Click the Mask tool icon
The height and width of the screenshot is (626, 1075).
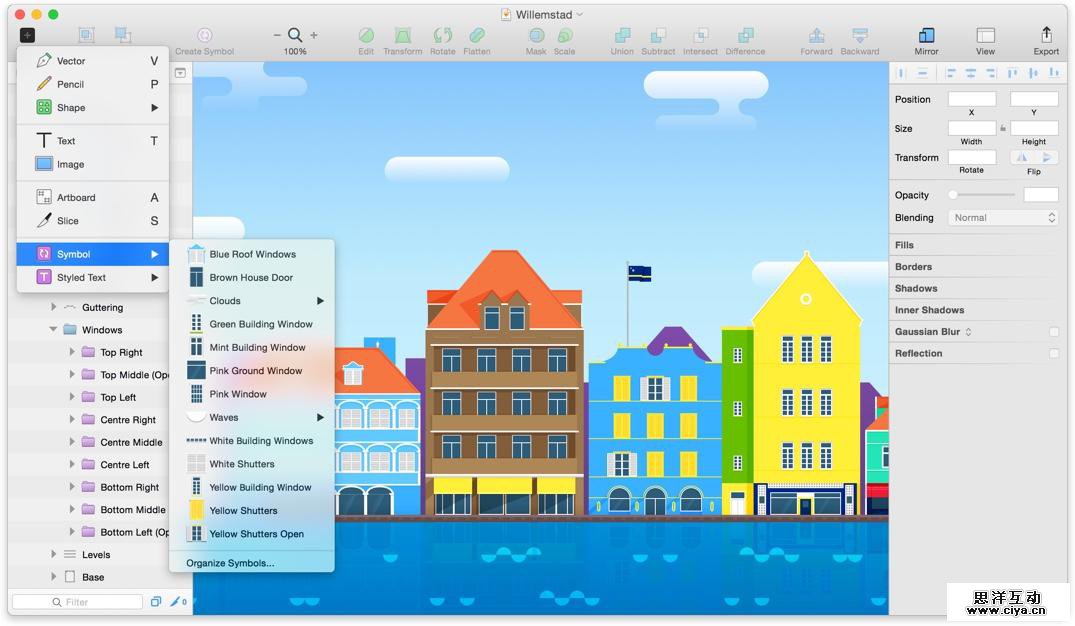tap(536, 36)
